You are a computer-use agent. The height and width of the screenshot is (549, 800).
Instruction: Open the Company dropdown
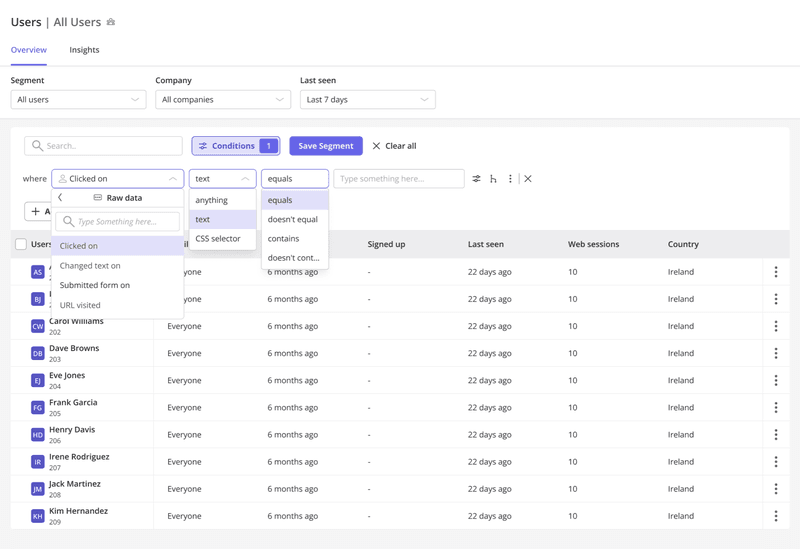pyautogui.click(x=223, y=100)
